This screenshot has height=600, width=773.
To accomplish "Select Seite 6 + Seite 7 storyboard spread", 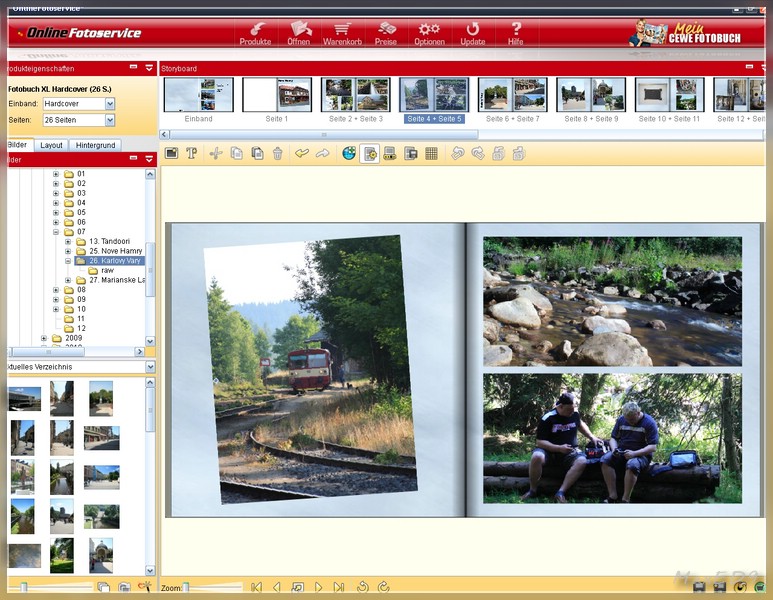I will pyautogui.click(x=513, y=95).
